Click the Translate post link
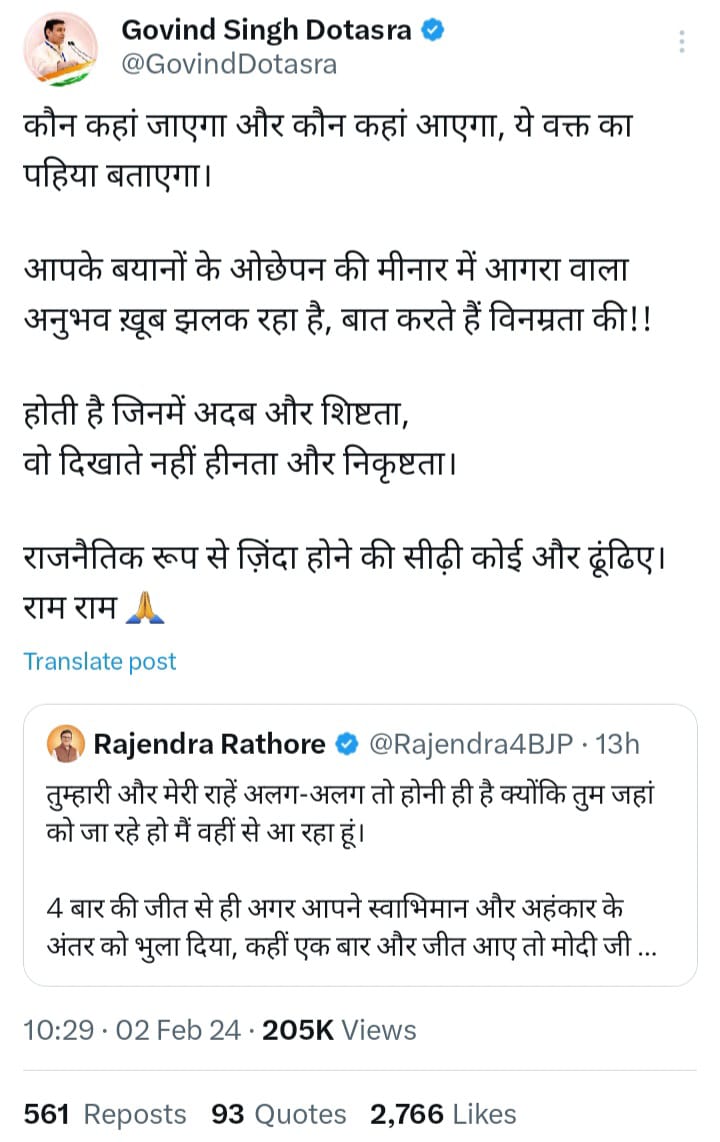Image resolution: width=720 pixels, height=1142 pixels. [x=99, y=660]
